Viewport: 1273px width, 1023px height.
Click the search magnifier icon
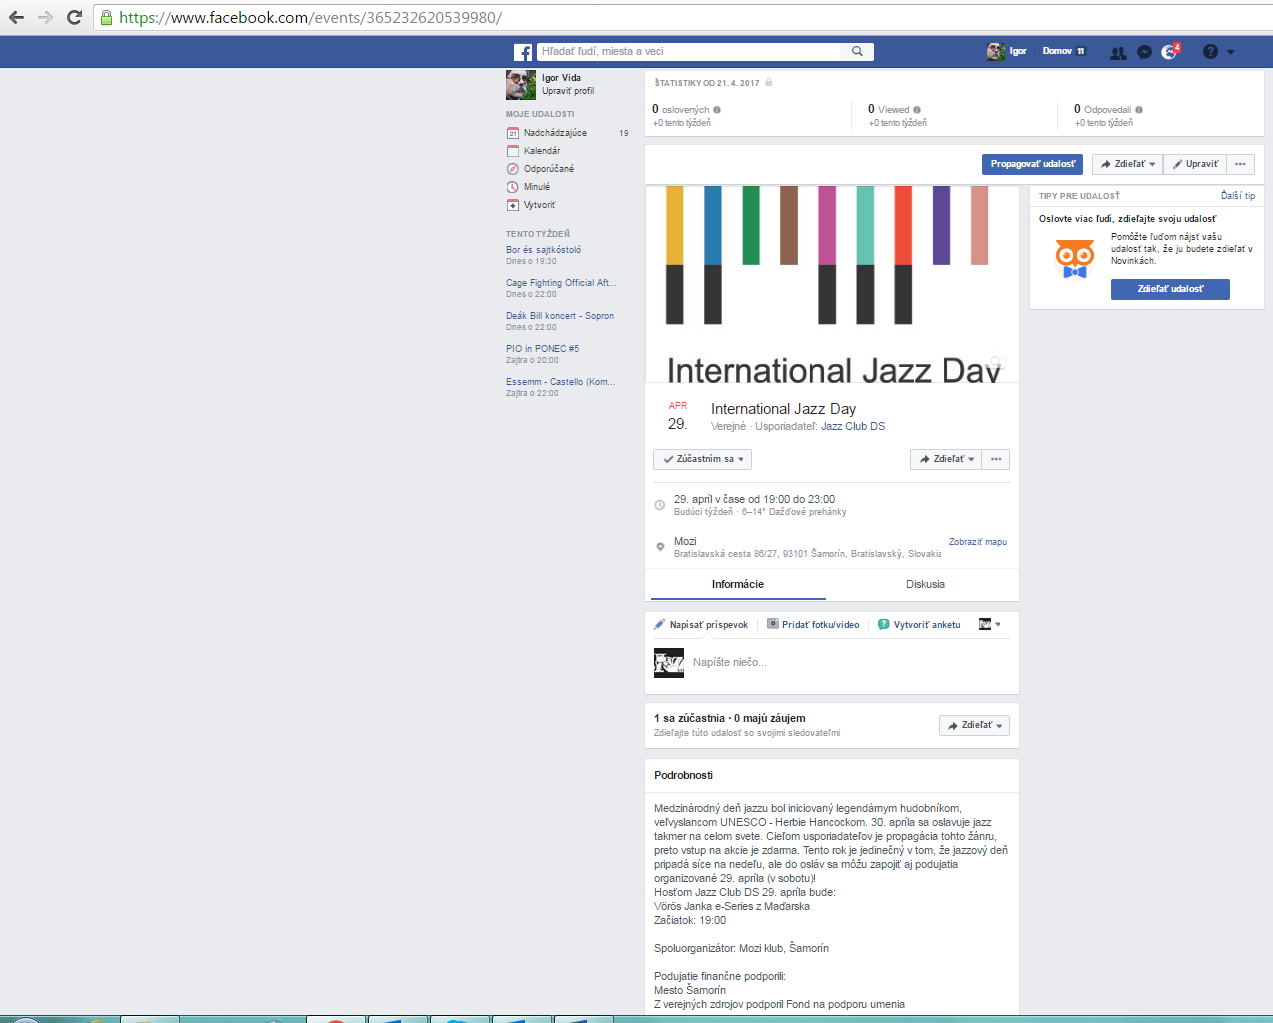[x=857, y=51]
